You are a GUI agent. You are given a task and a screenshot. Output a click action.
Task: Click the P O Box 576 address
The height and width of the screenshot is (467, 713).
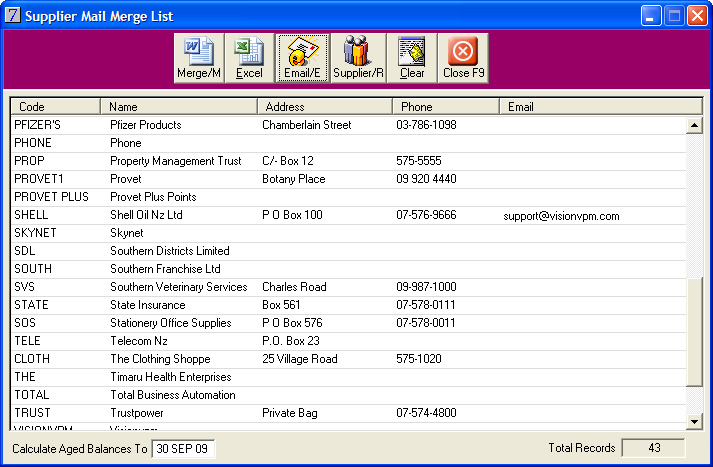(x=292, y=323)
